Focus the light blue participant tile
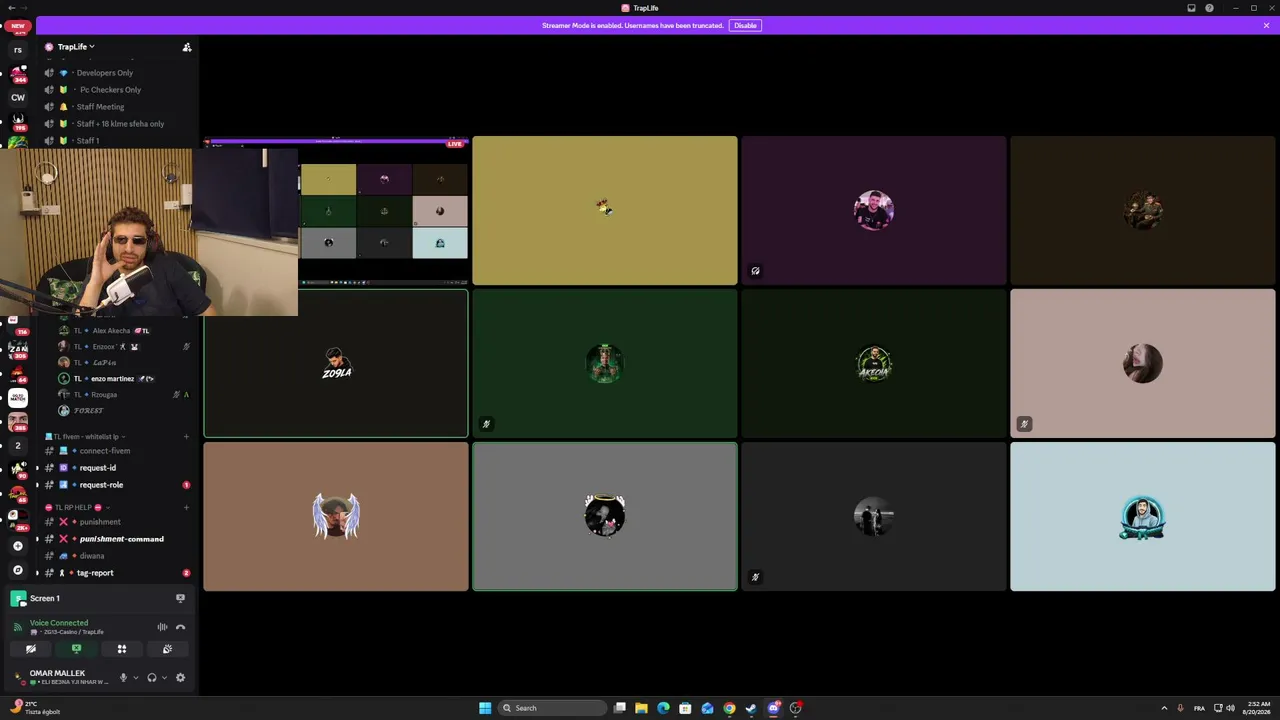Viewport: 1280px width, 720px height. [x=1143, y=517]
